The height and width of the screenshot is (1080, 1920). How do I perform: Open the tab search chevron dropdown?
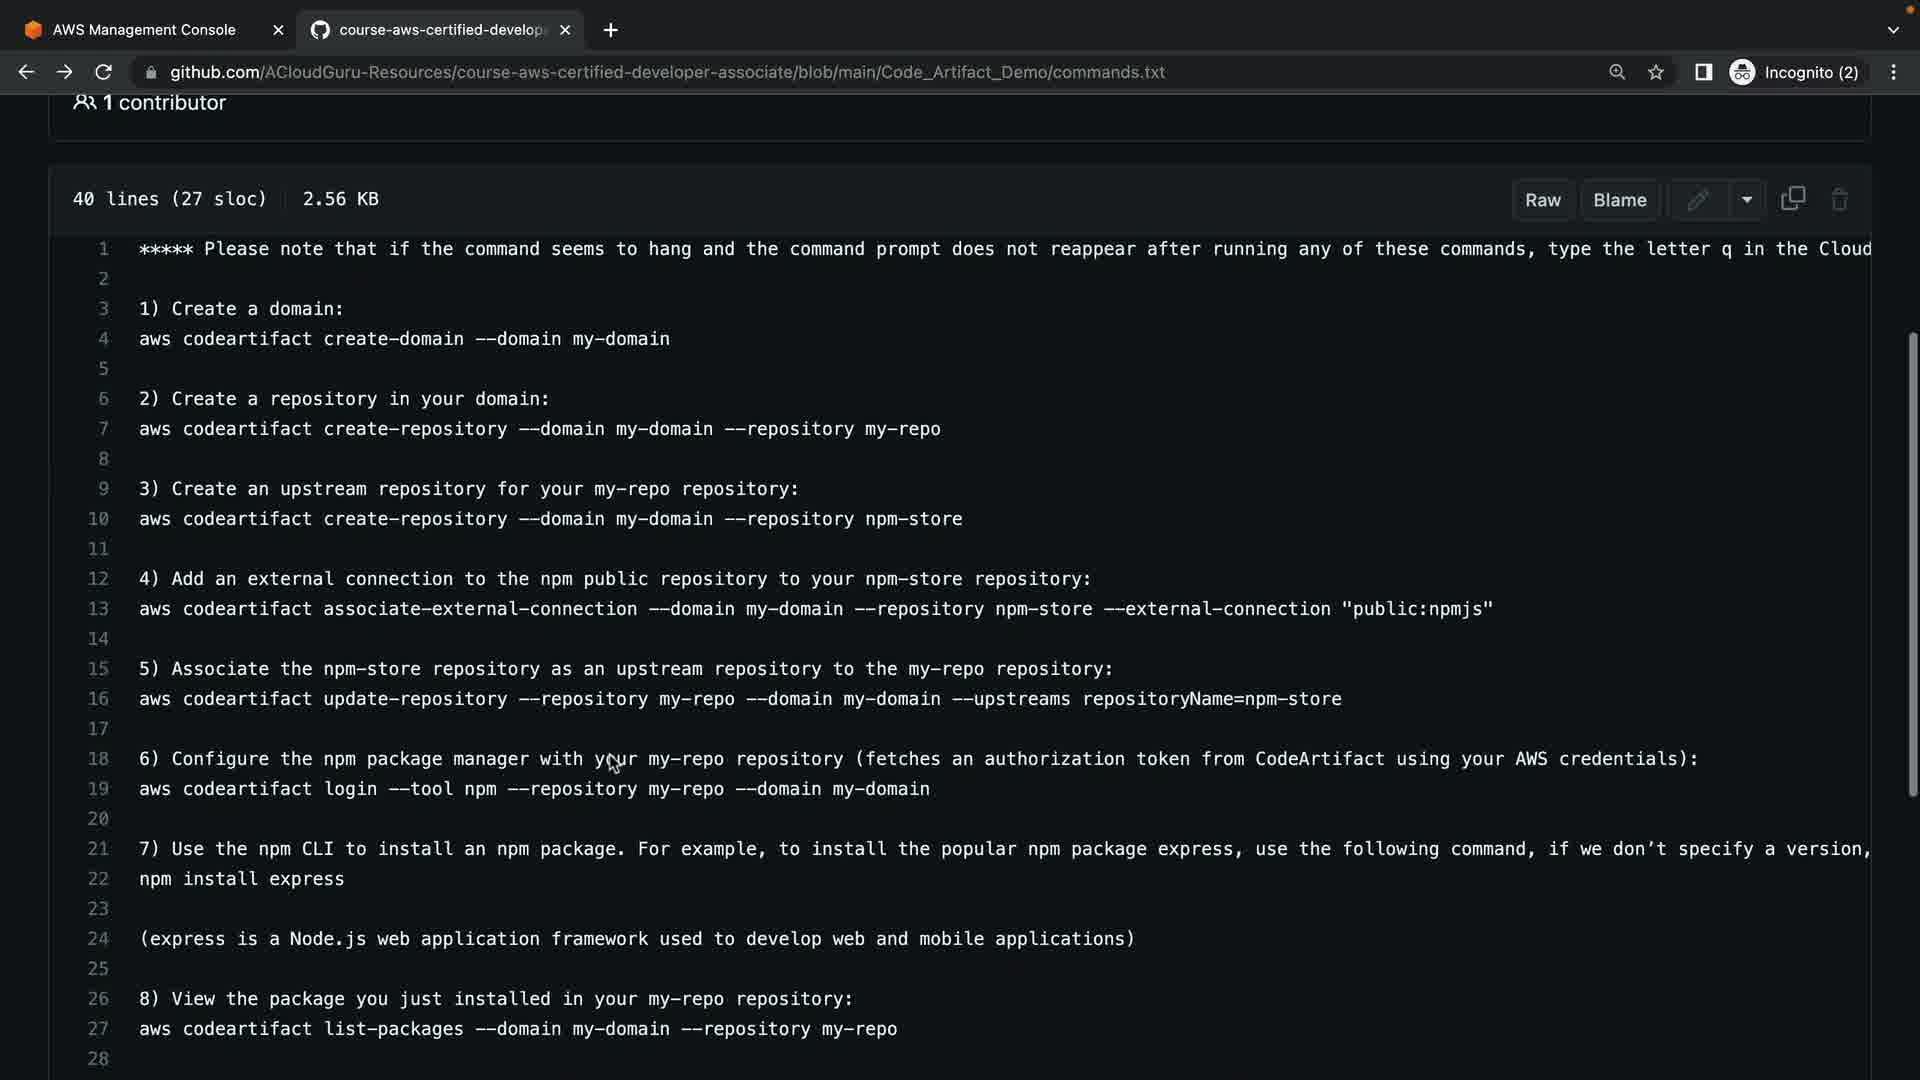click(x=1892, y=30)
